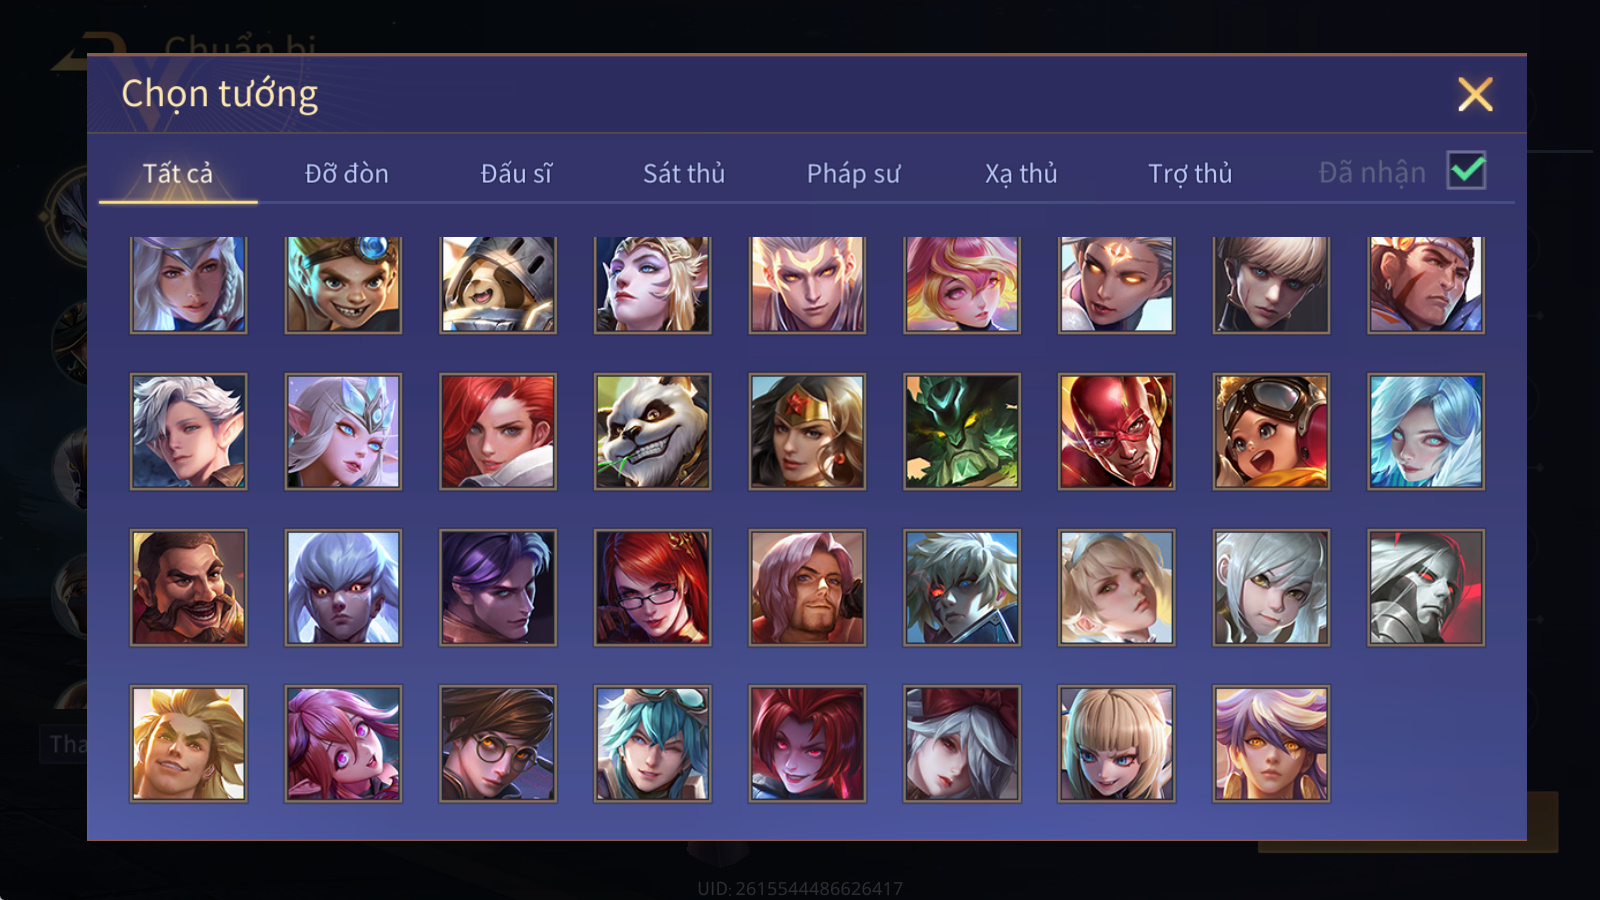Choose the goblin boy with goggles hero
1600x900 pixels.
click(343, 285)
